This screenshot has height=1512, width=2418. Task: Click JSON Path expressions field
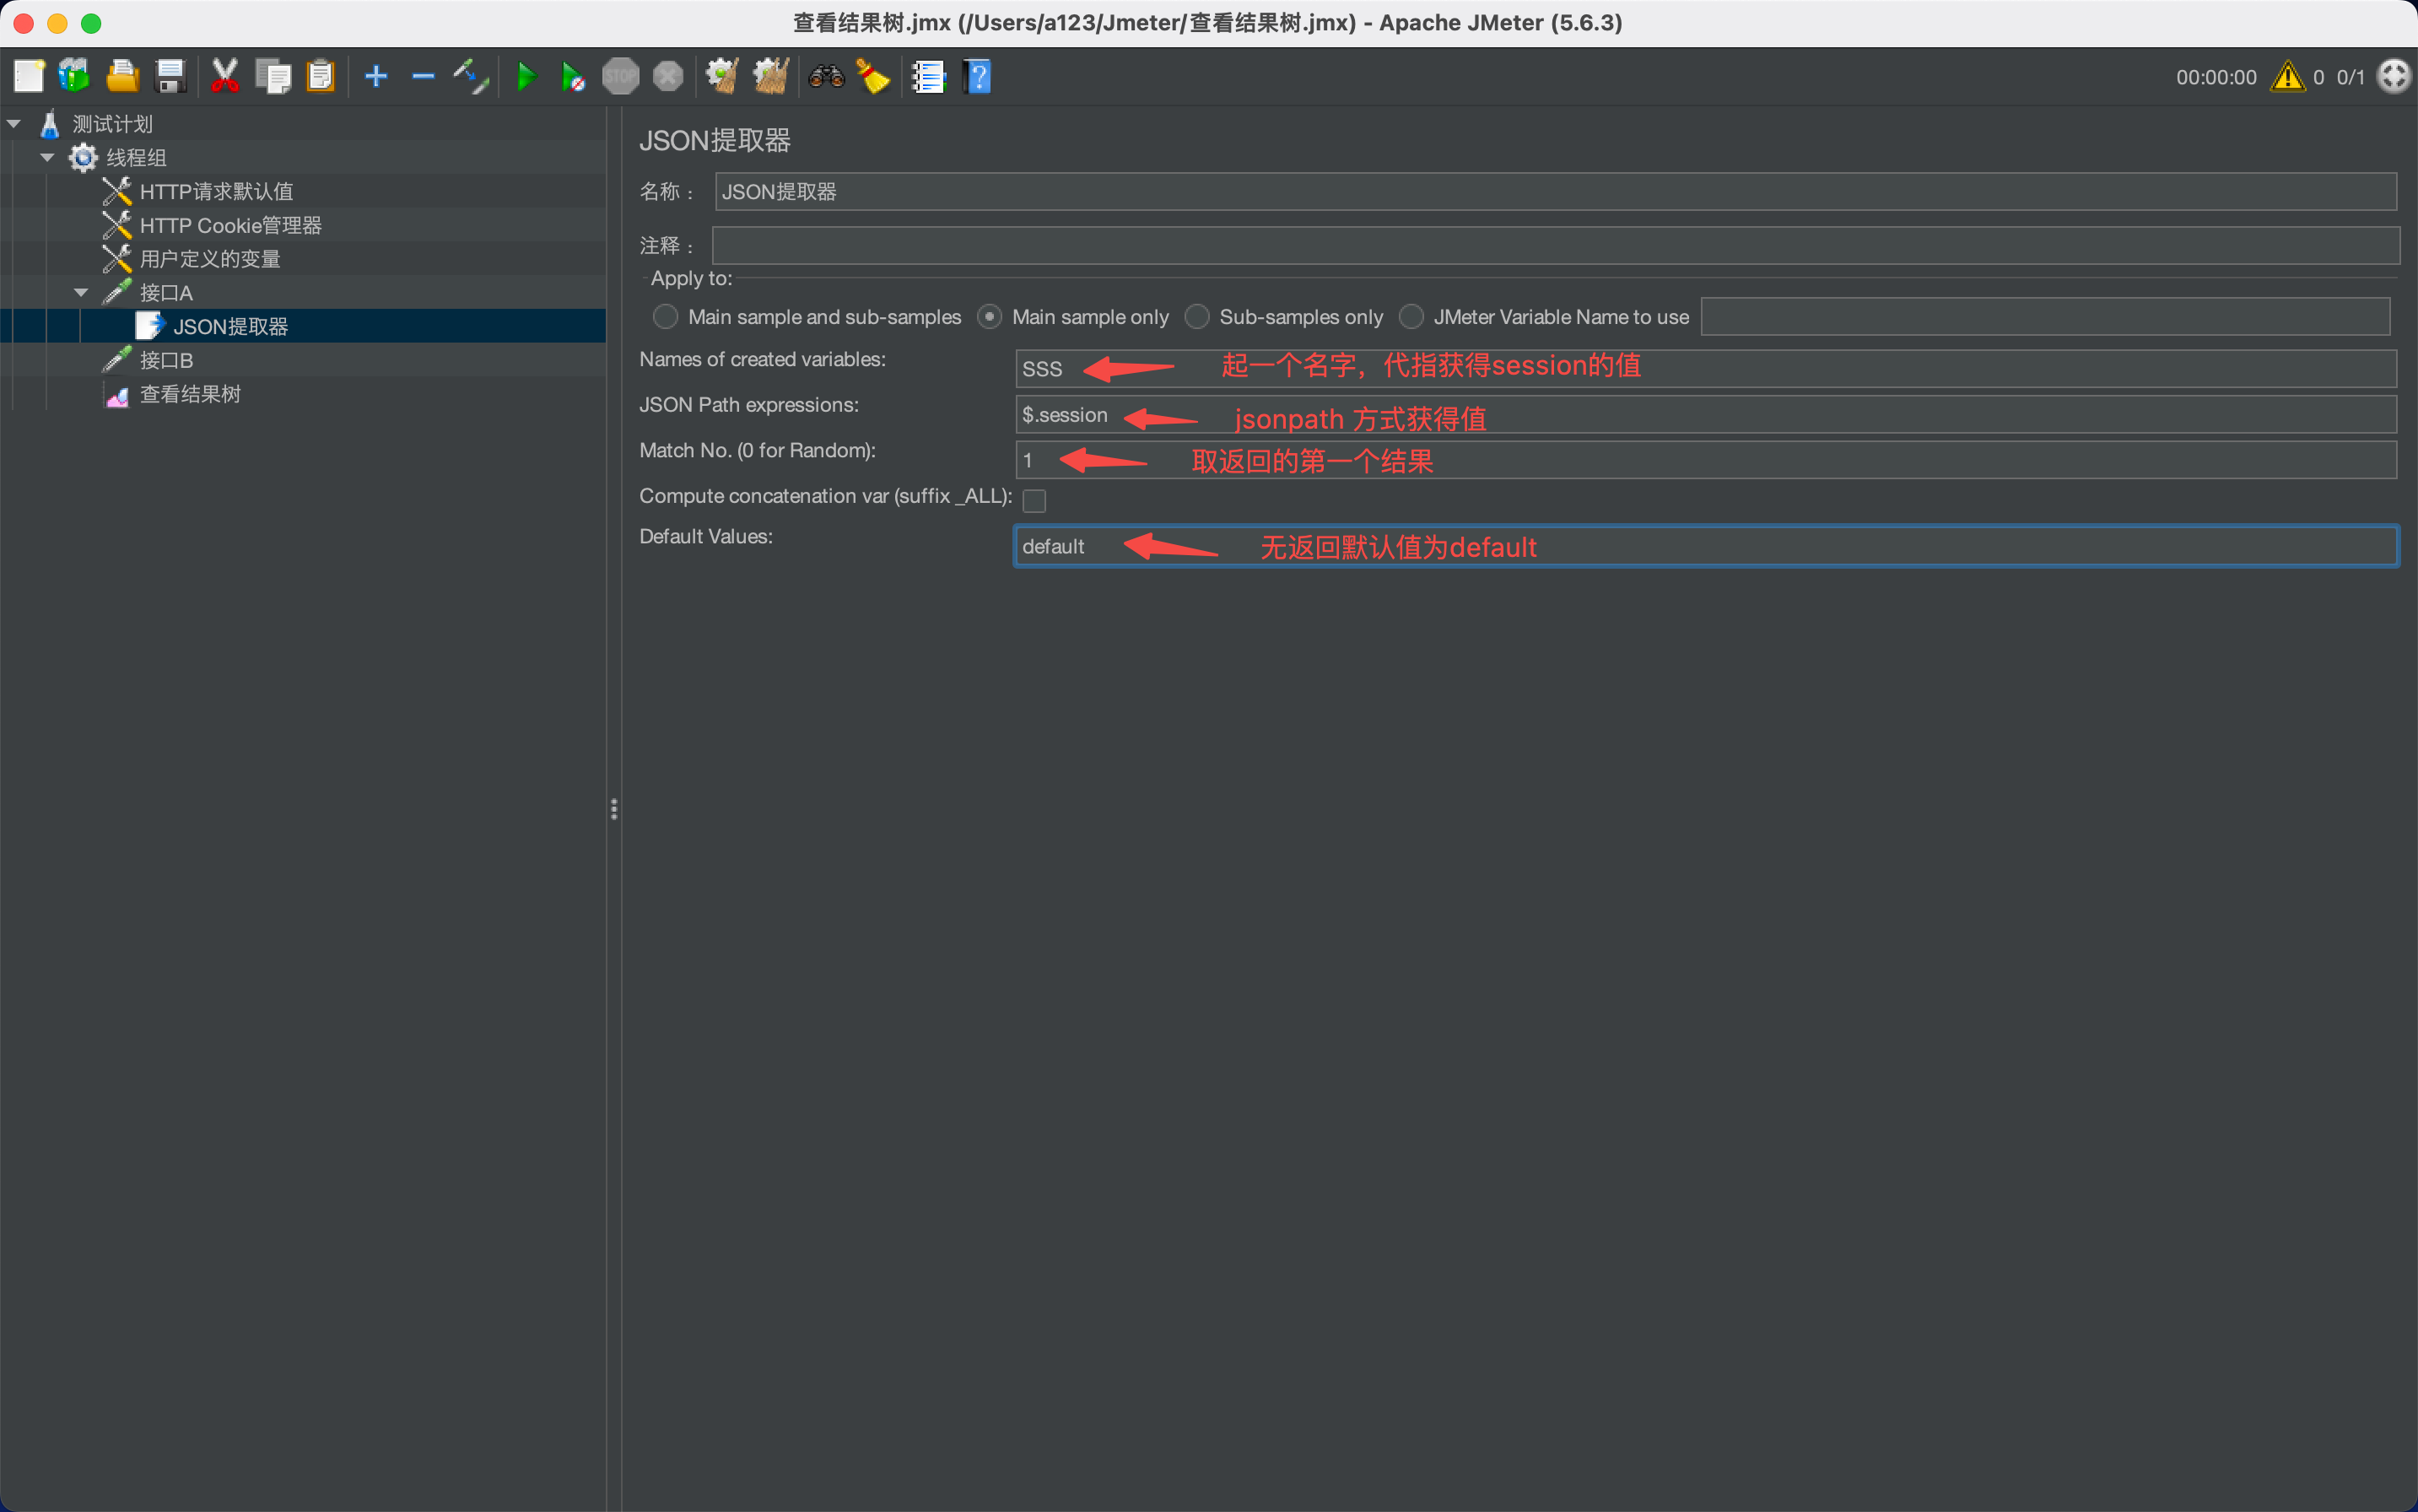point(1706,415)
